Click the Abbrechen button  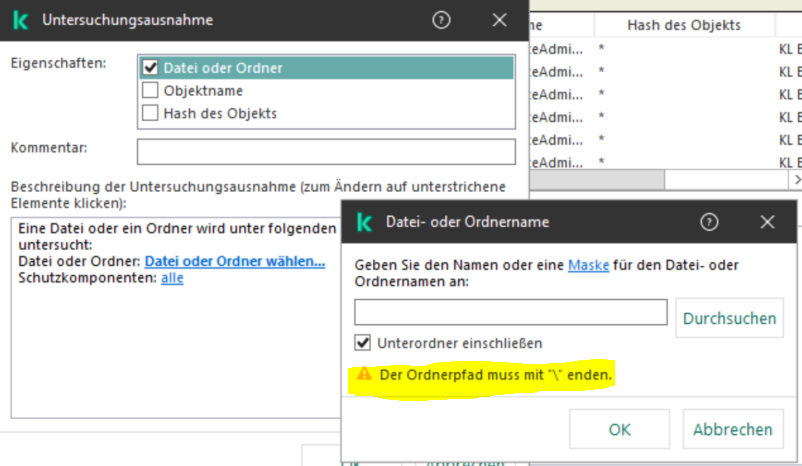[x=733, y=429]
